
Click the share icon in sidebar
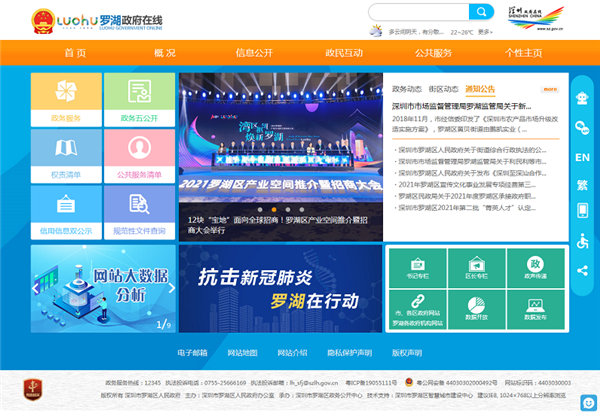583,270
